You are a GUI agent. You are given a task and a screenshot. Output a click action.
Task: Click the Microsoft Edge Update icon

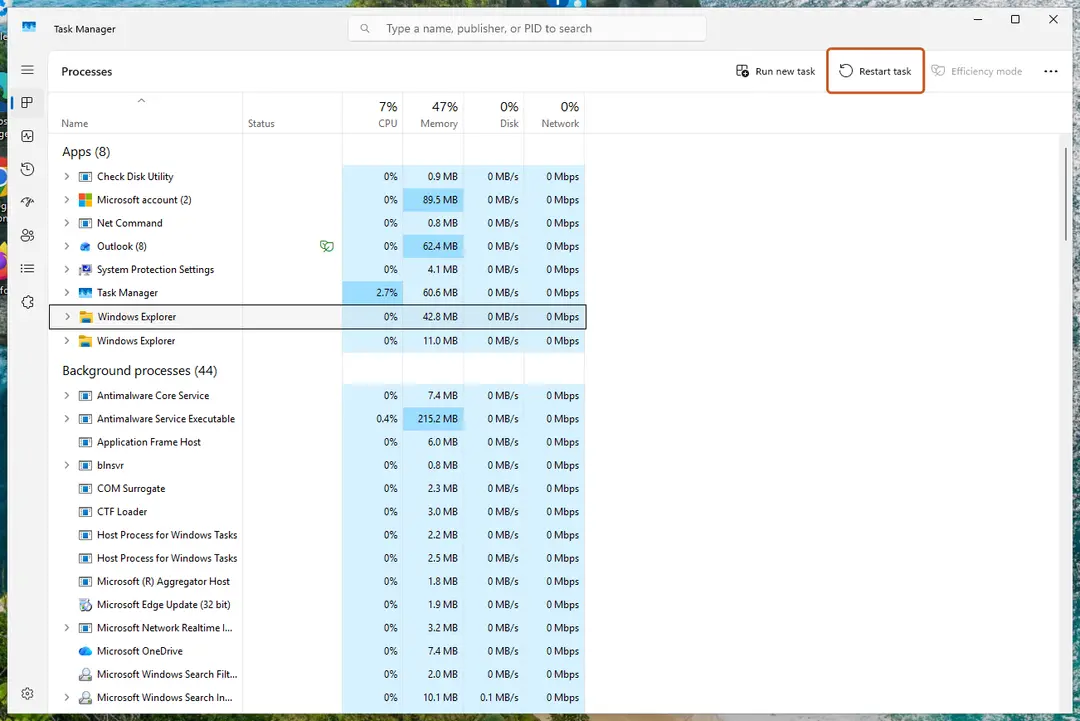click(x=85, y=605)
